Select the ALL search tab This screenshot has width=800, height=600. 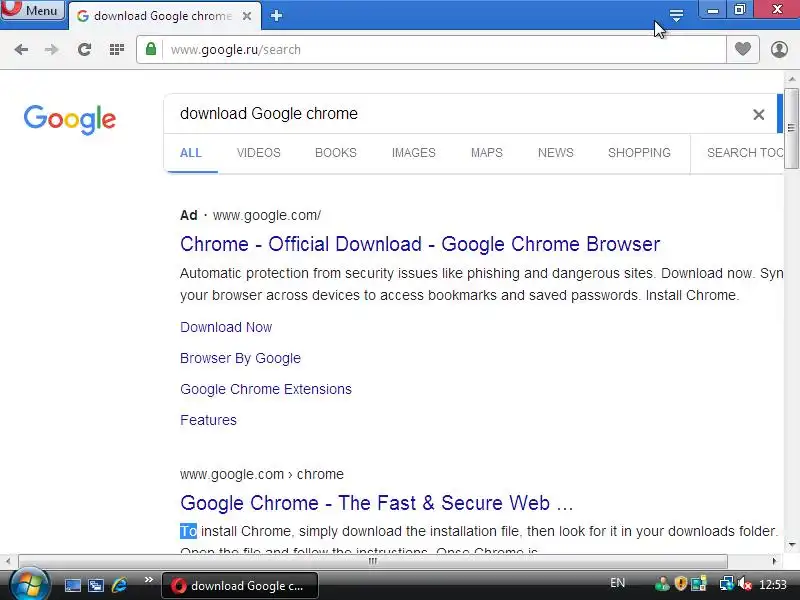(x=191, y=153)
